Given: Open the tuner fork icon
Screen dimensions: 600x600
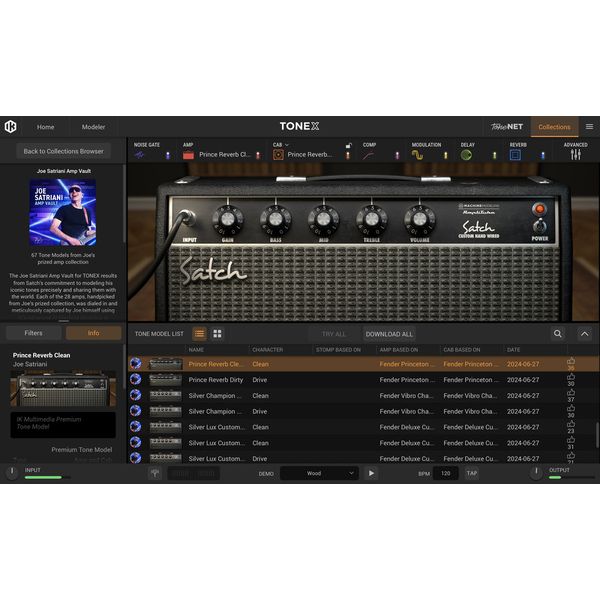Looking at the screenshot, I should 155,473.
